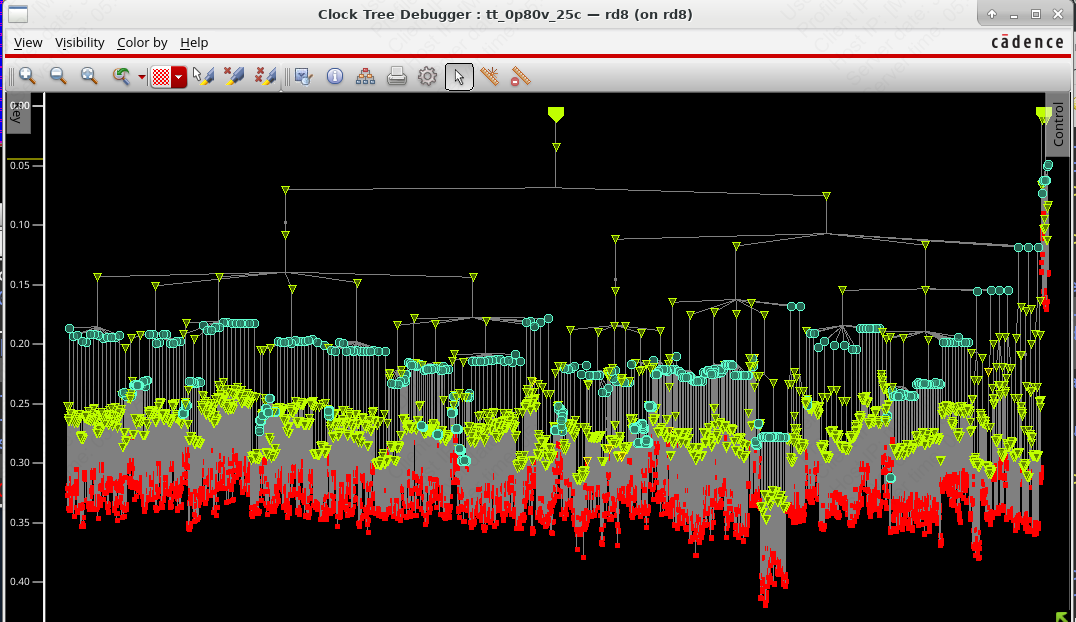Open the Color by menu
The width and height of the screenshot is (1076, 622).
pyautogui.click(x=142, y=42)
